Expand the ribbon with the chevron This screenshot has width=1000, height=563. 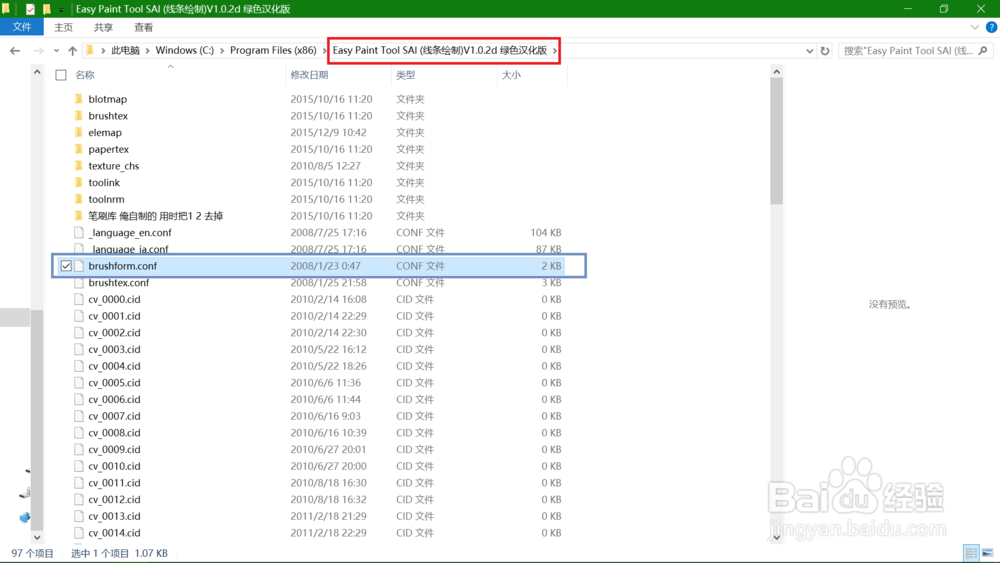point(974,27)
